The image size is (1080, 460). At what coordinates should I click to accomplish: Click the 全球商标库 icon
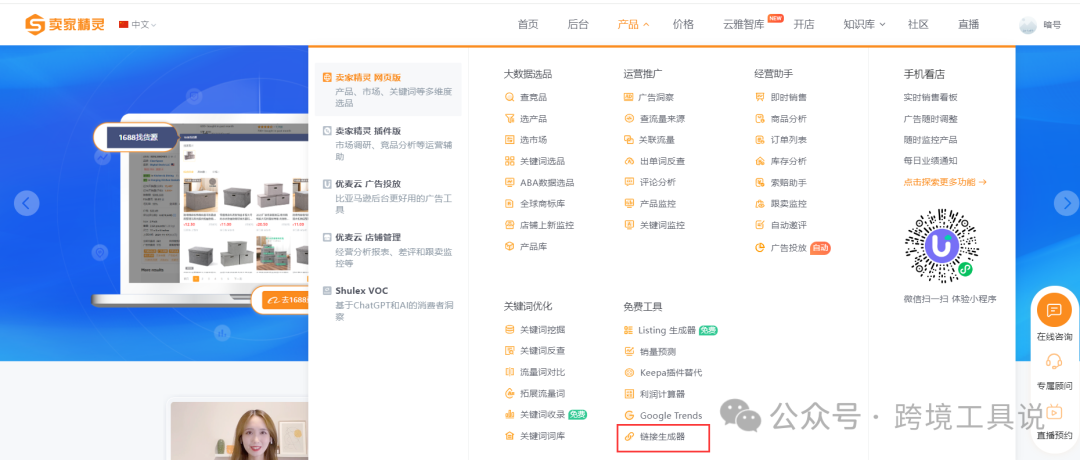510,204
